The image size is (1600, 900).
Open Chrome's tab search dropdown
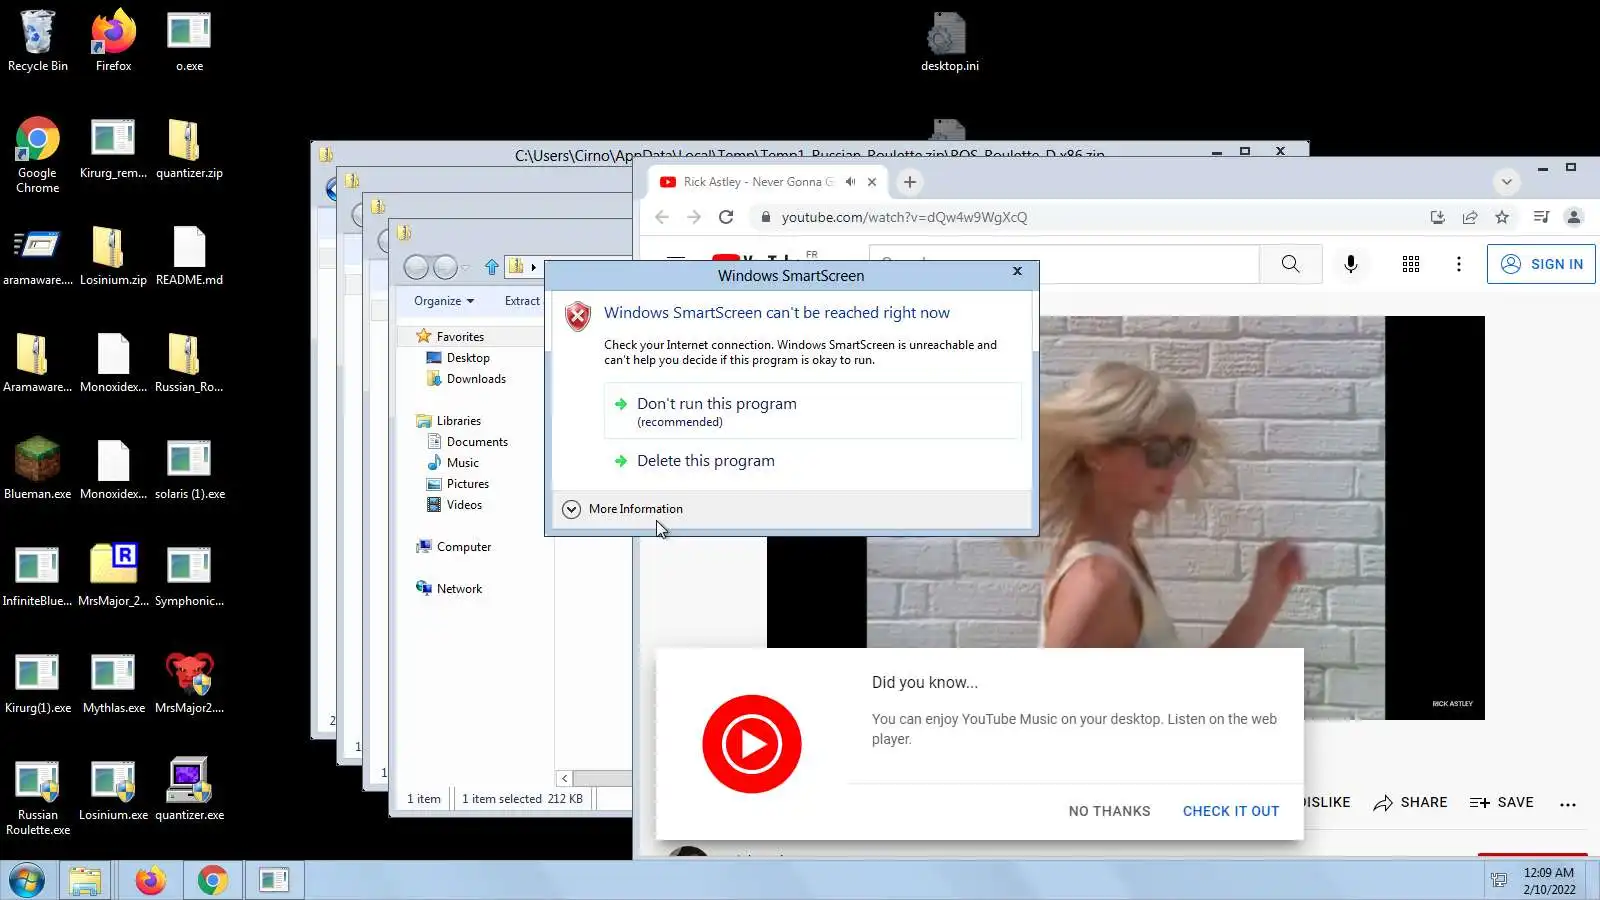coord(1506,182)
